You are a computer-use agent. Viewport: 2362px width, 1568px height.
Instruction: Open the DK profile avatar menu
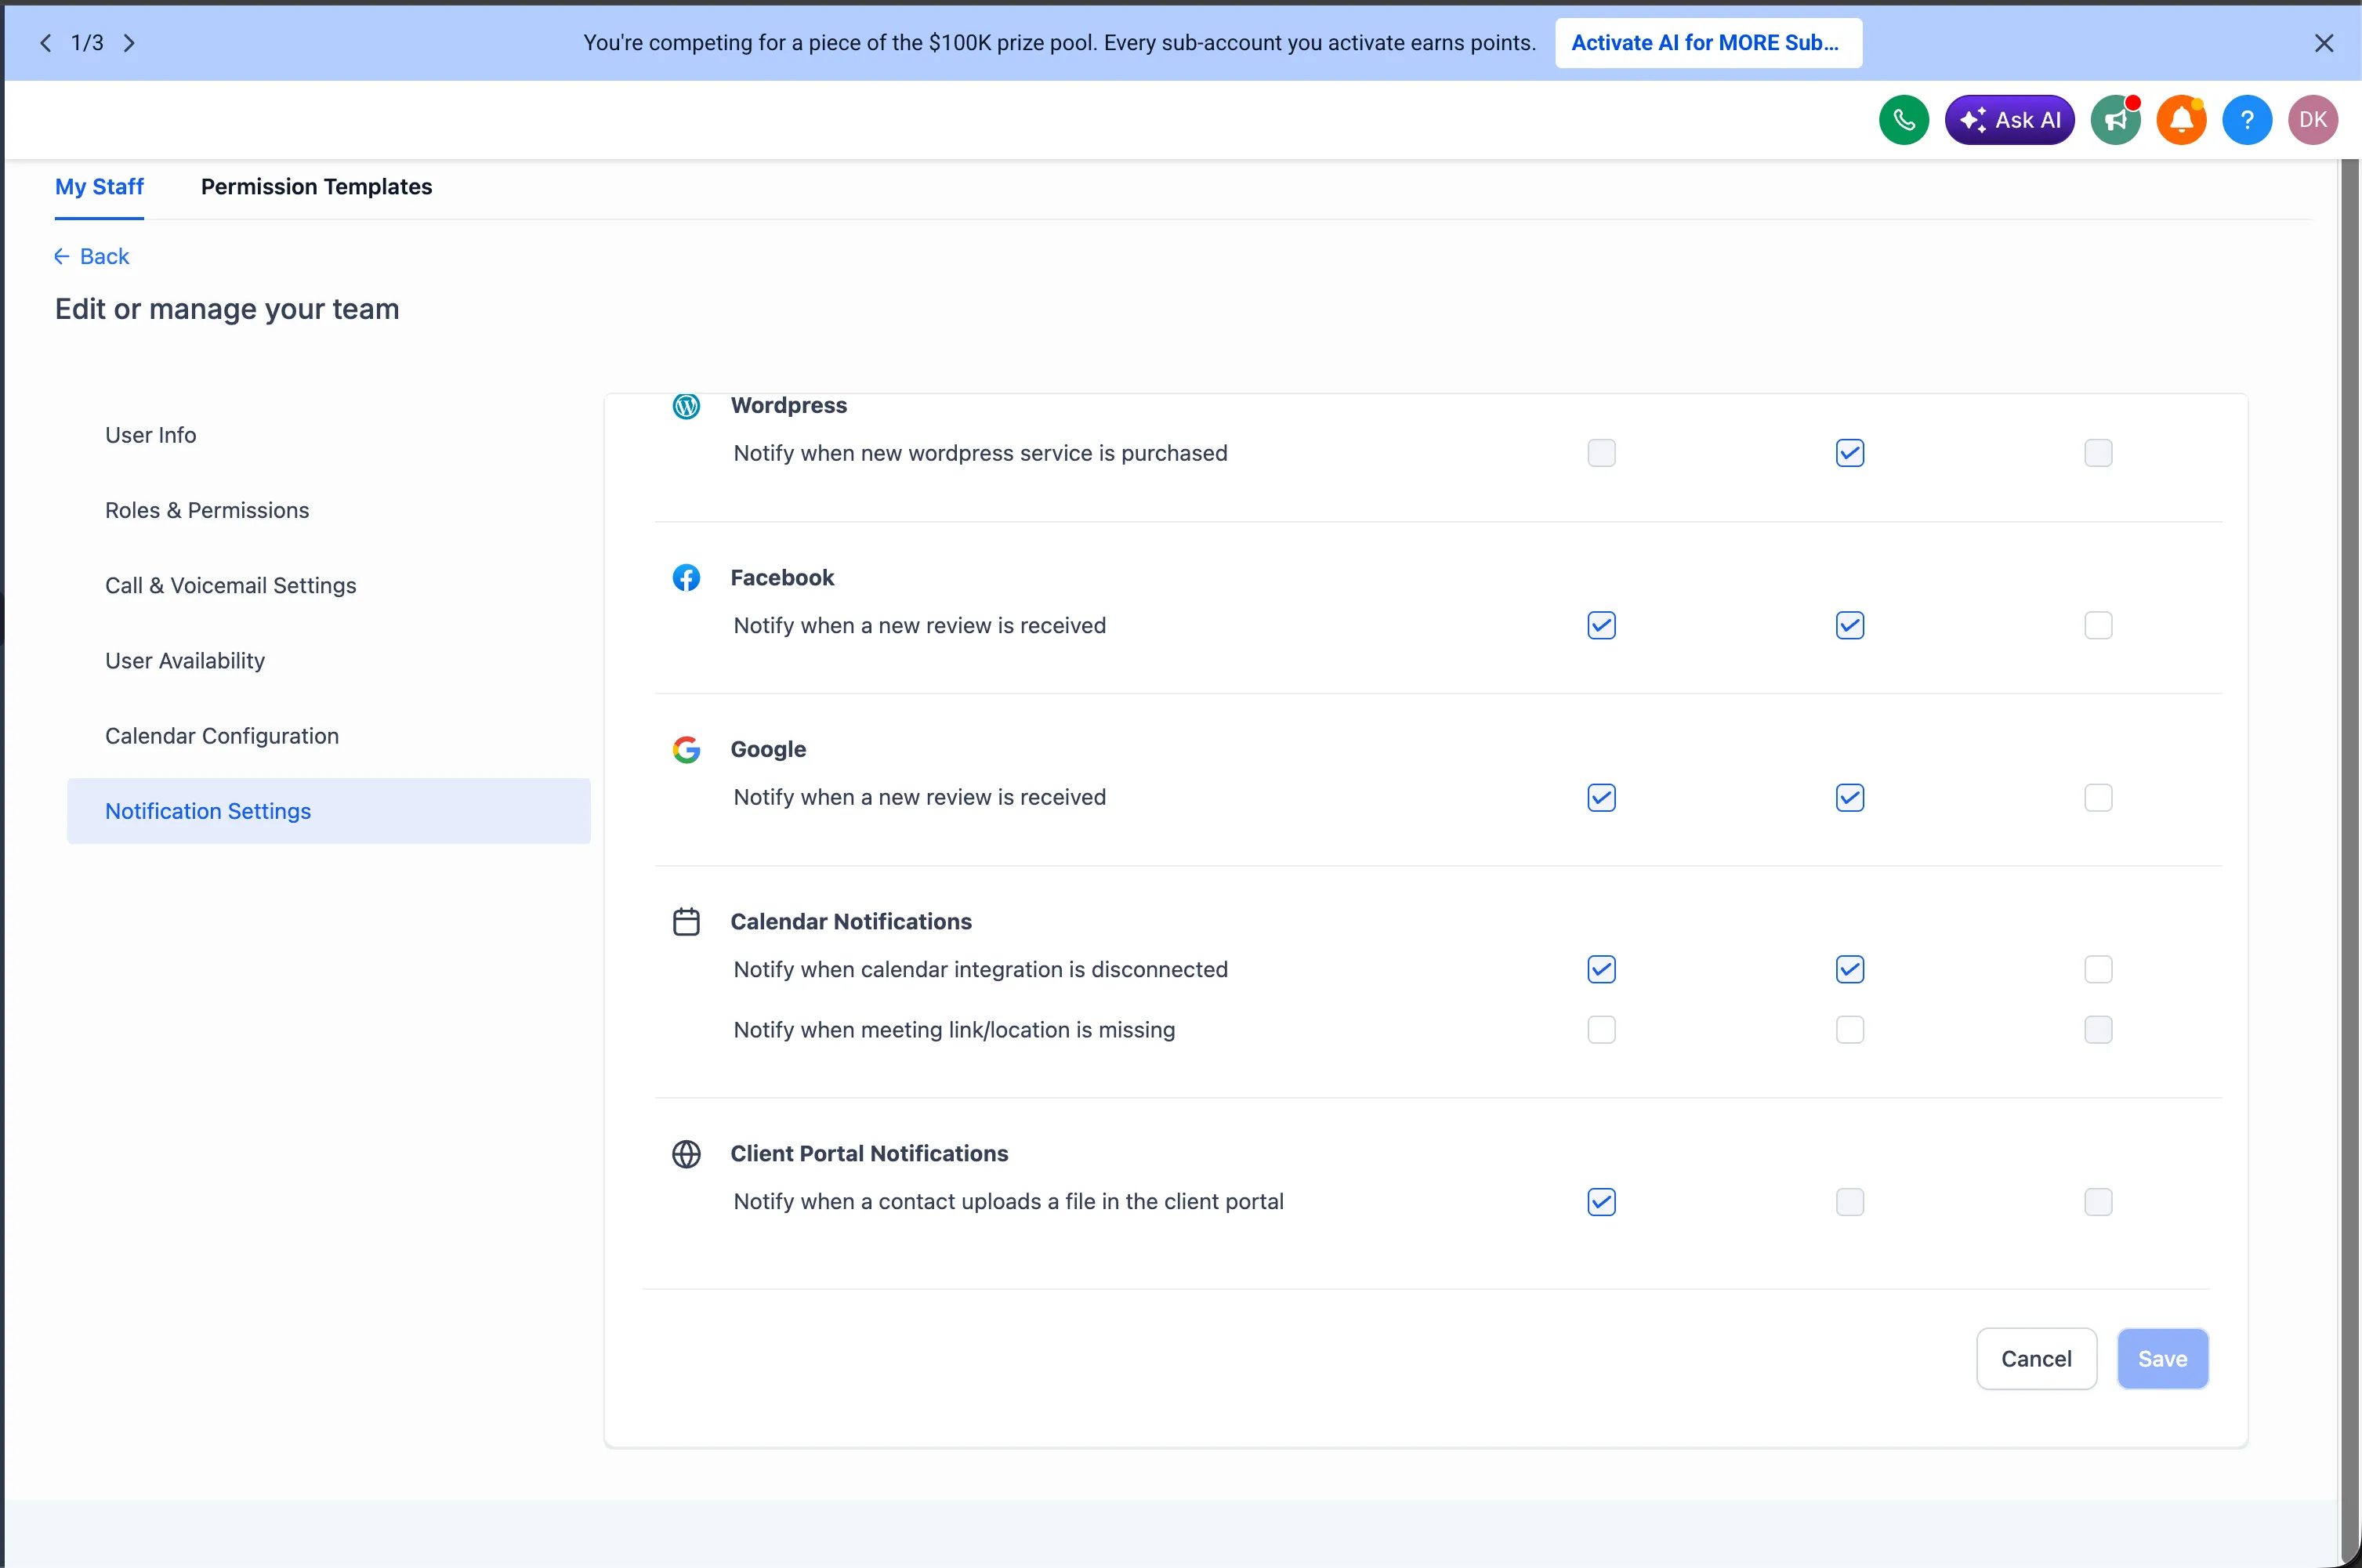click(x=2313, y=120)
